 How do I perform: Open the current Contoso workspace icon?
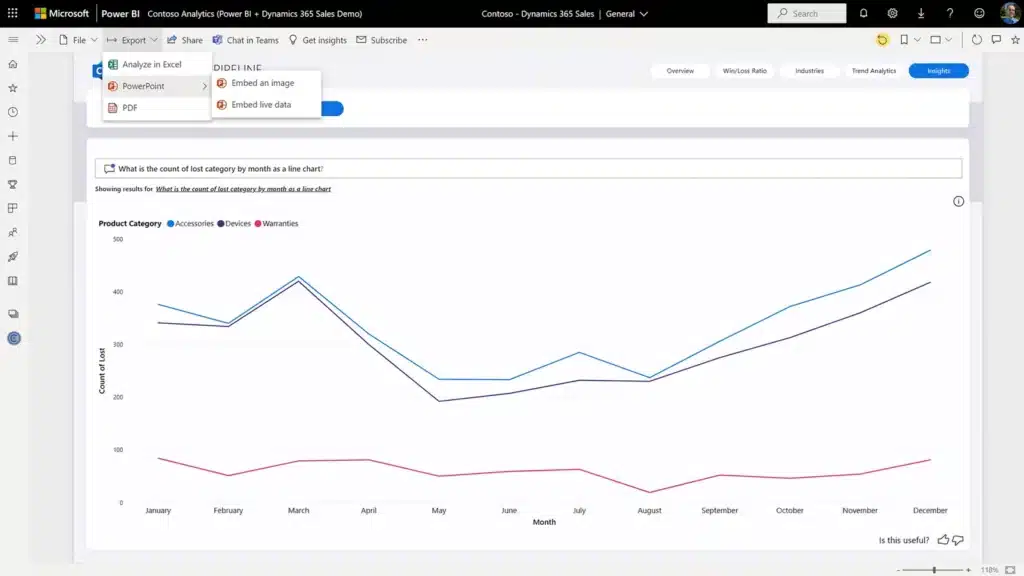pyautogui.click(x=14, y=338)
